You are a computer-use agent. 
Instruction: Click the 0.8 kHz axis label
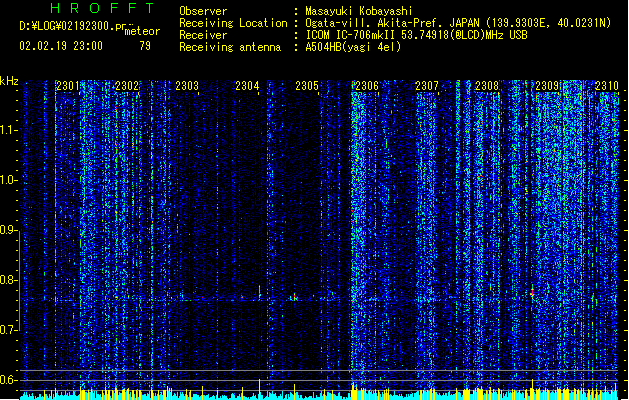point(8,280)
